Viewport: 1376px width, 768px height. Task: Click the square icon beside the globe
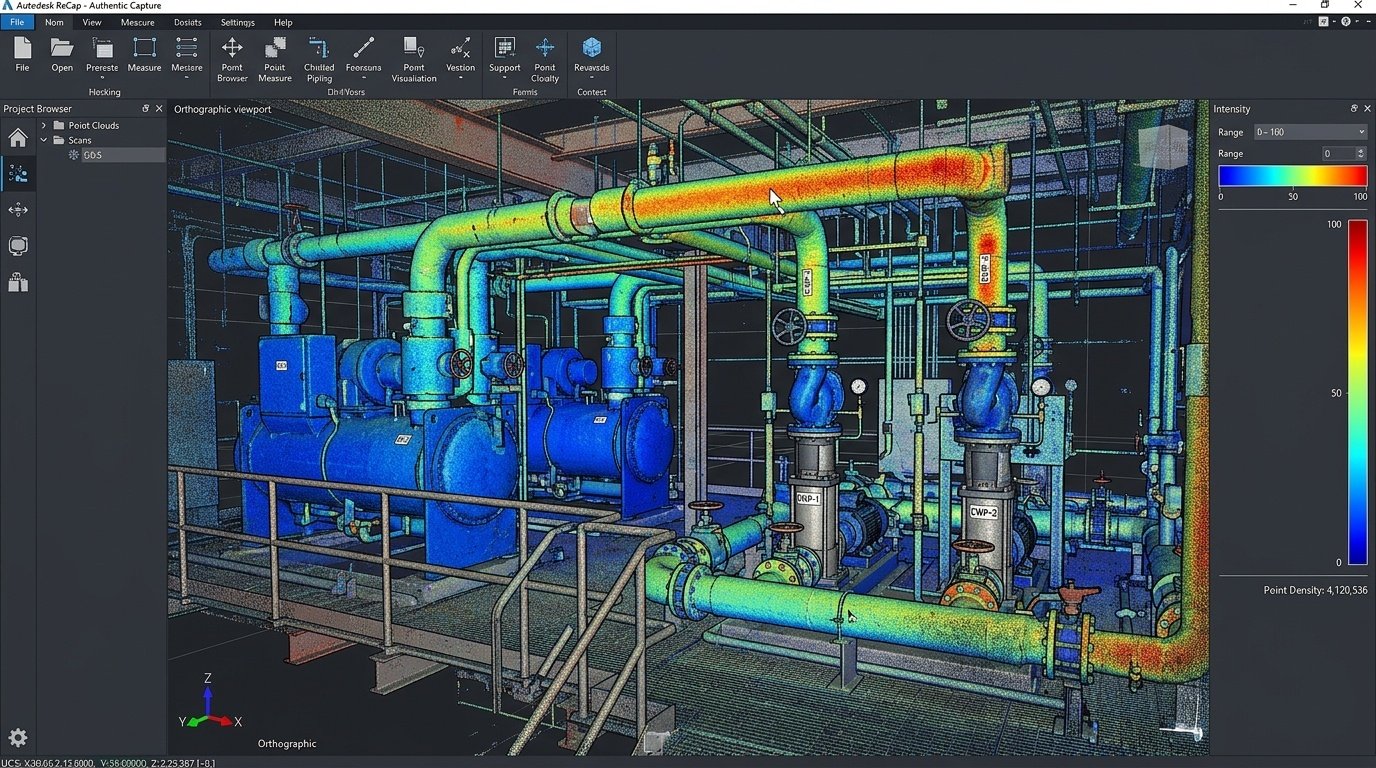tap(1324, 22)
